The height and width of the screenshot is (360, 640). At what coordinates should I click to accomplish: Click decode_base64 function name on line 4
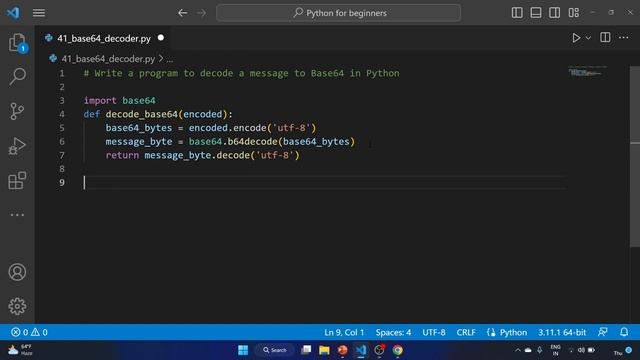142,114
